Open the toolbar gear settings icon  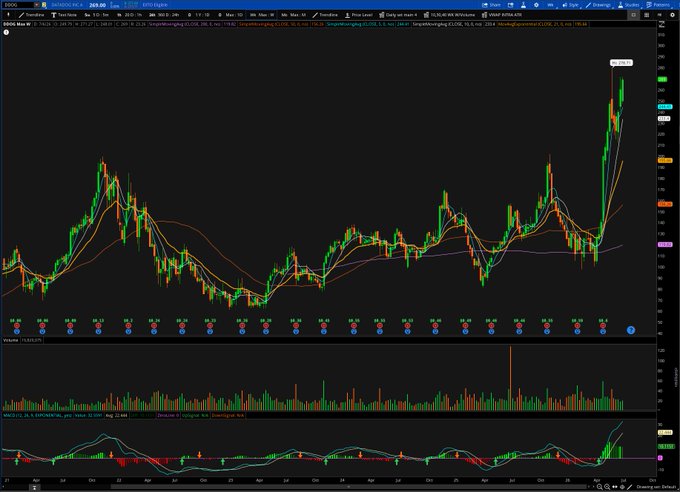pyautogui.click(x=673, y=15)
